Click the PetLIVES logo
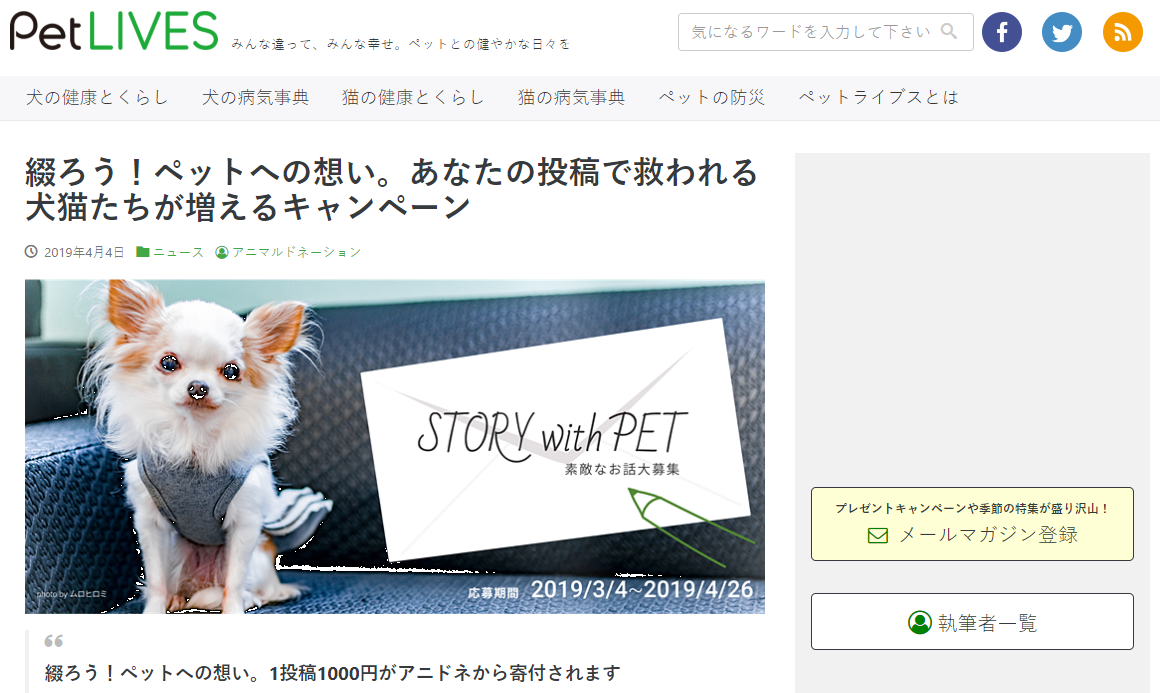1160x693 pixels. click(x=114, y=31)
